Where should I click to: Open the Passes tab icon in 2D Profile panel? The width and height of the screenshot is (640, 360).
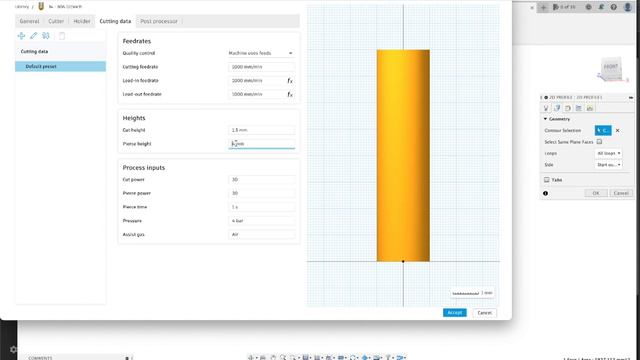coord(579,108)
